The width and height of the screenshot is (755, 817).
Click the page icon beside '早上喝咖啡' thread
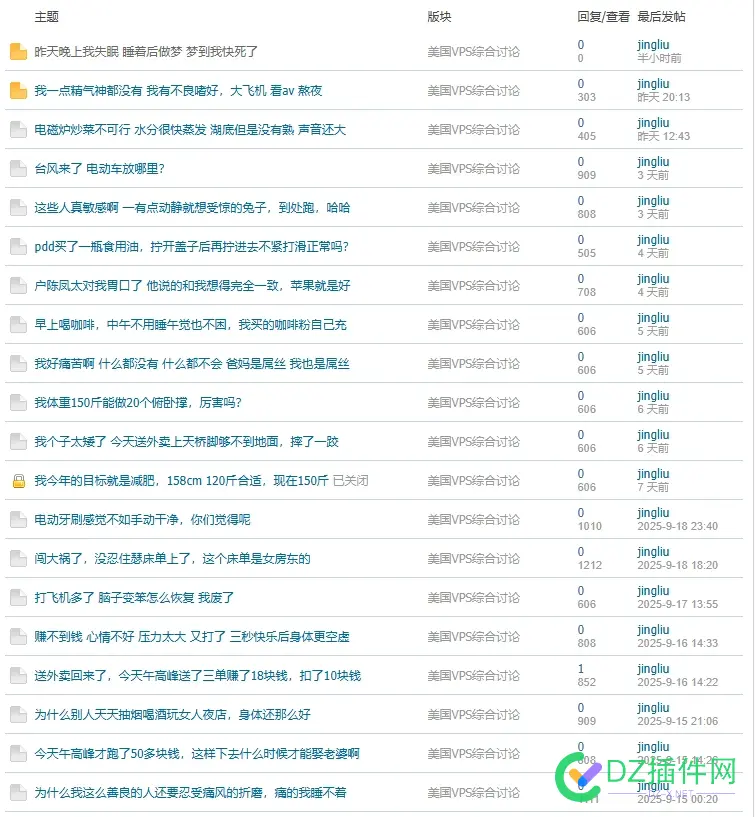click(x=18, y=325)
